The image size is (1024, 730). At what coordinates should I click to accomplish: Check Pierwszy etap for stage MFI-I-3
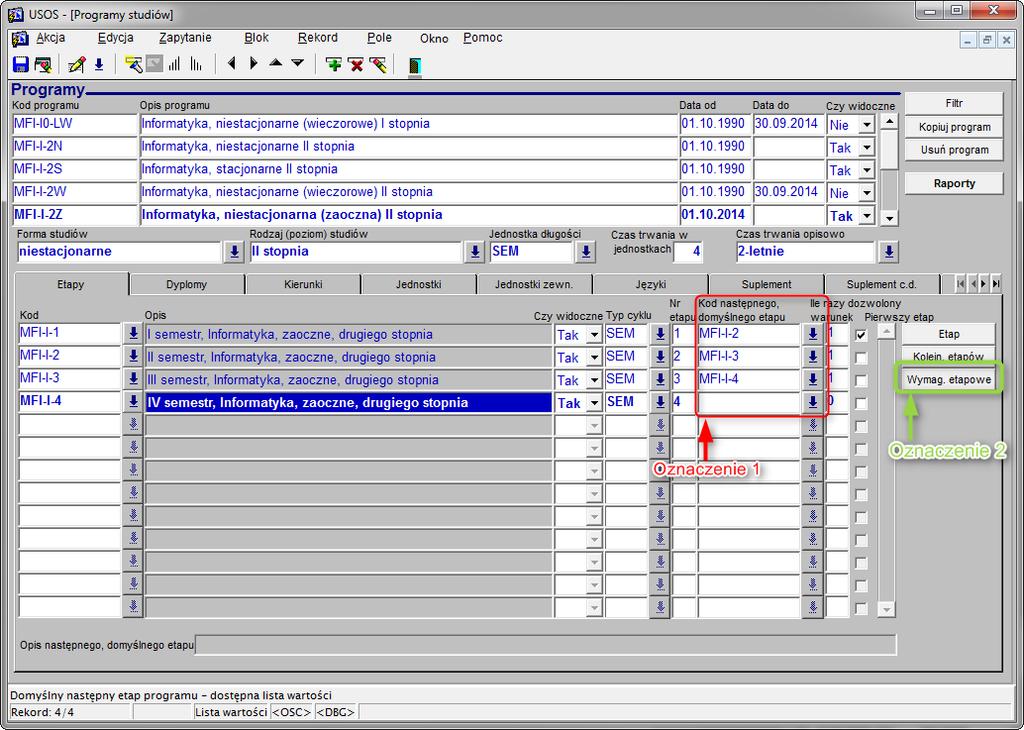[861, 381]
